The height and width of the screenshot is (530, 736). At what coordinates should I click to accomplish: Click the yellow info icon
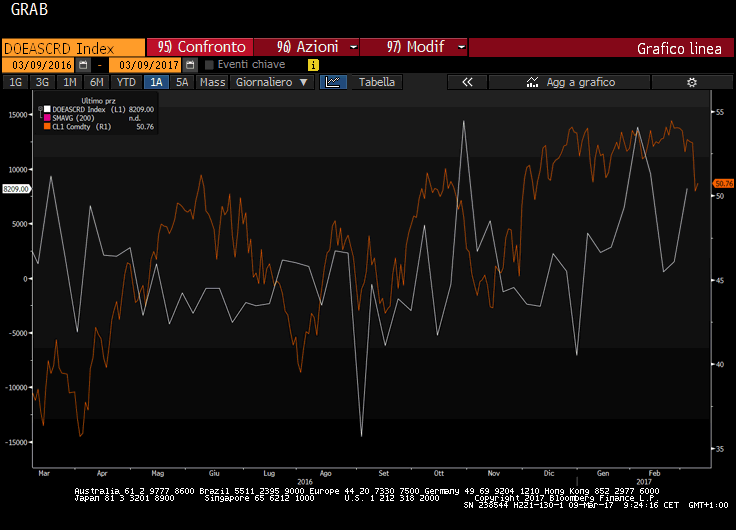[313, 65]
